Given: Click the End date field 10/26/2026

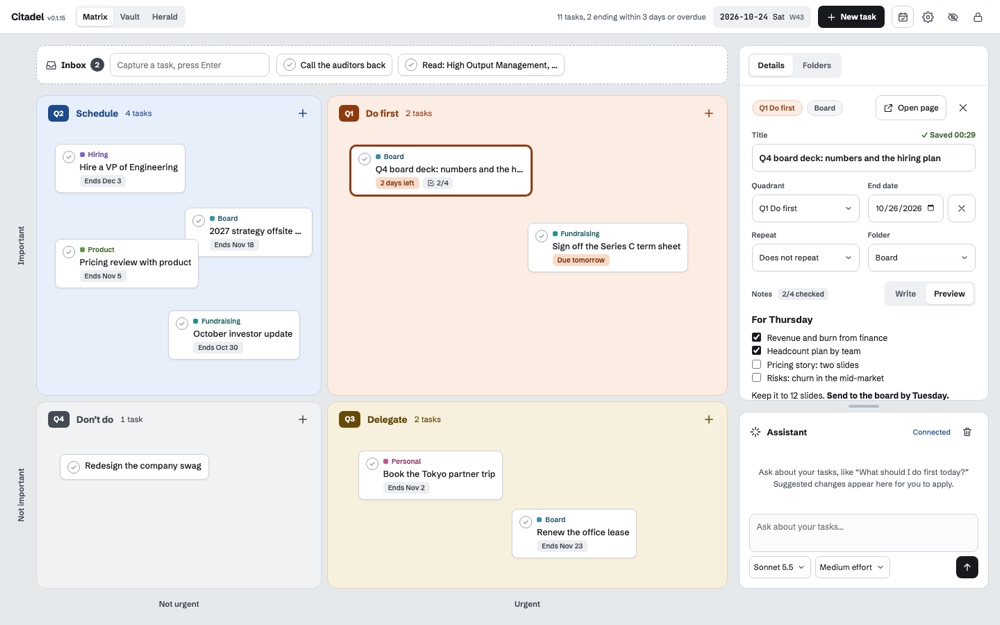Looking at the screenshot, I should [906, 209].
